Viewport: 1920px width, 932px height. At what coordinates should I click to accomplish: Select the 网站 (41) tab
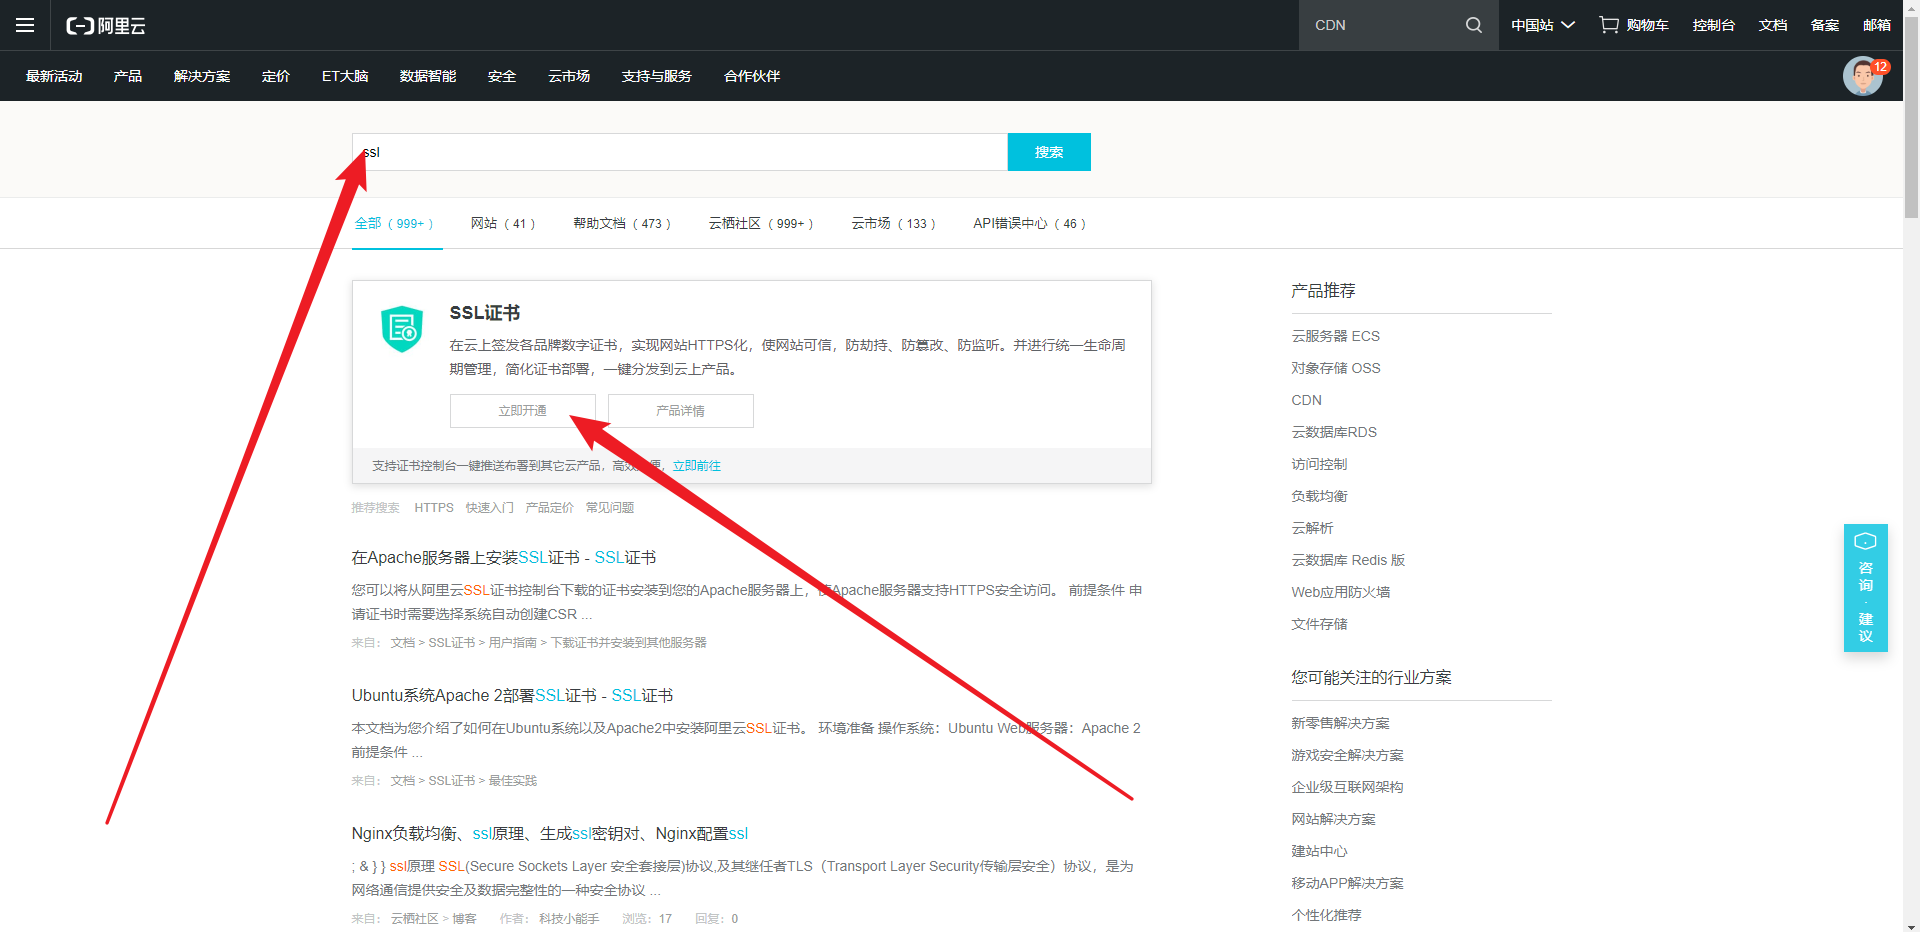(504, 223)
